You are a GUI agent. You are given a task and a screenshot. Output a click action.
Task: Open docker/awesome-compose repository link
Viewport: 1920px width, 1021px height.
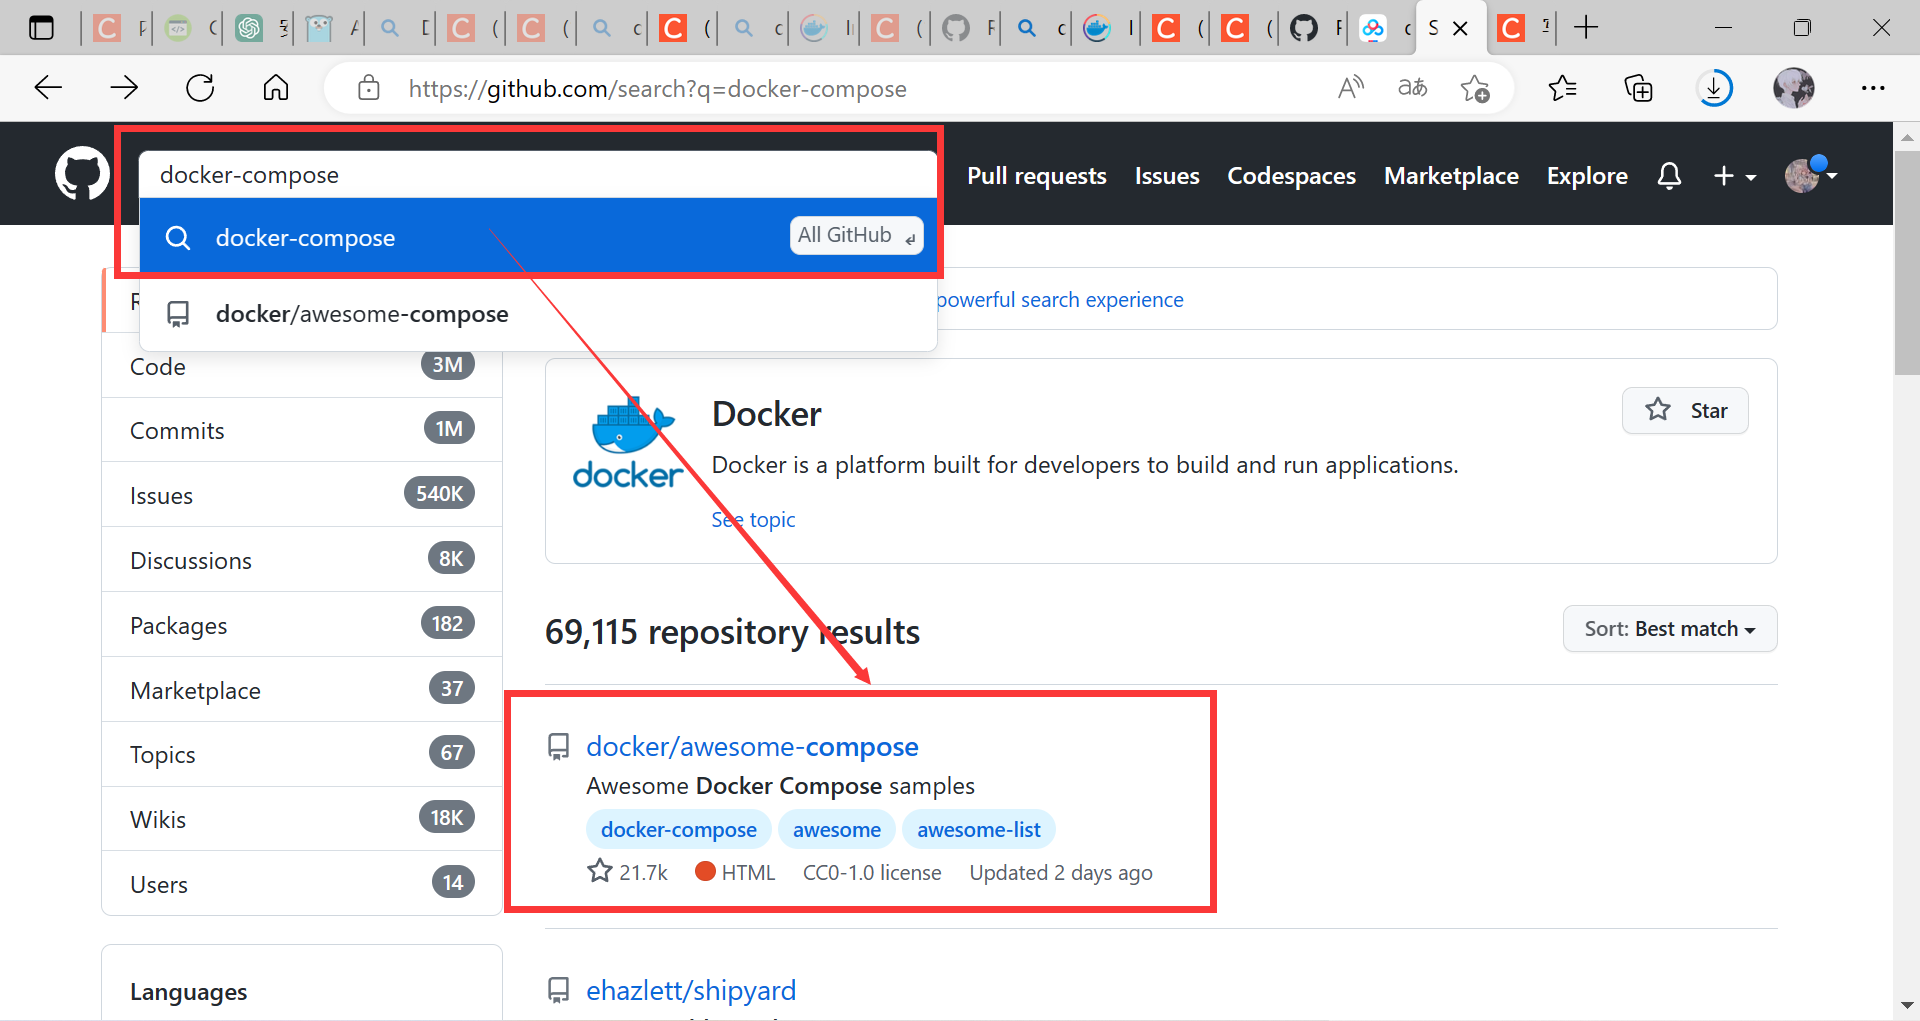752,747
